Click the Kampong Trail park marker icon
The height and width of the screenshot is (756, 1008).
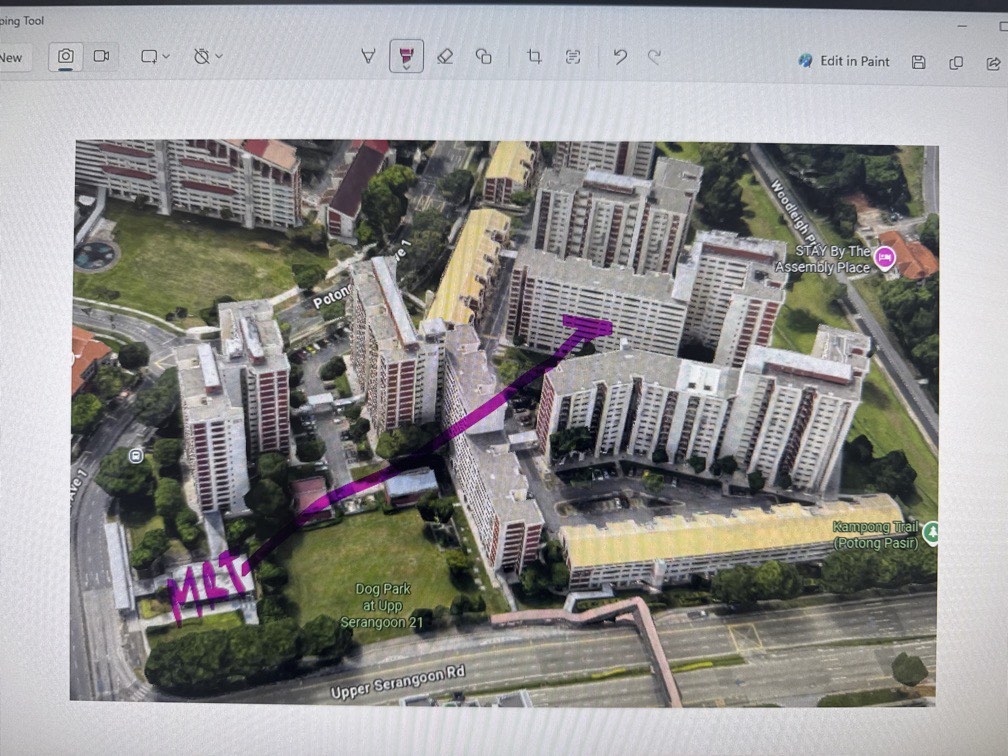930,534
